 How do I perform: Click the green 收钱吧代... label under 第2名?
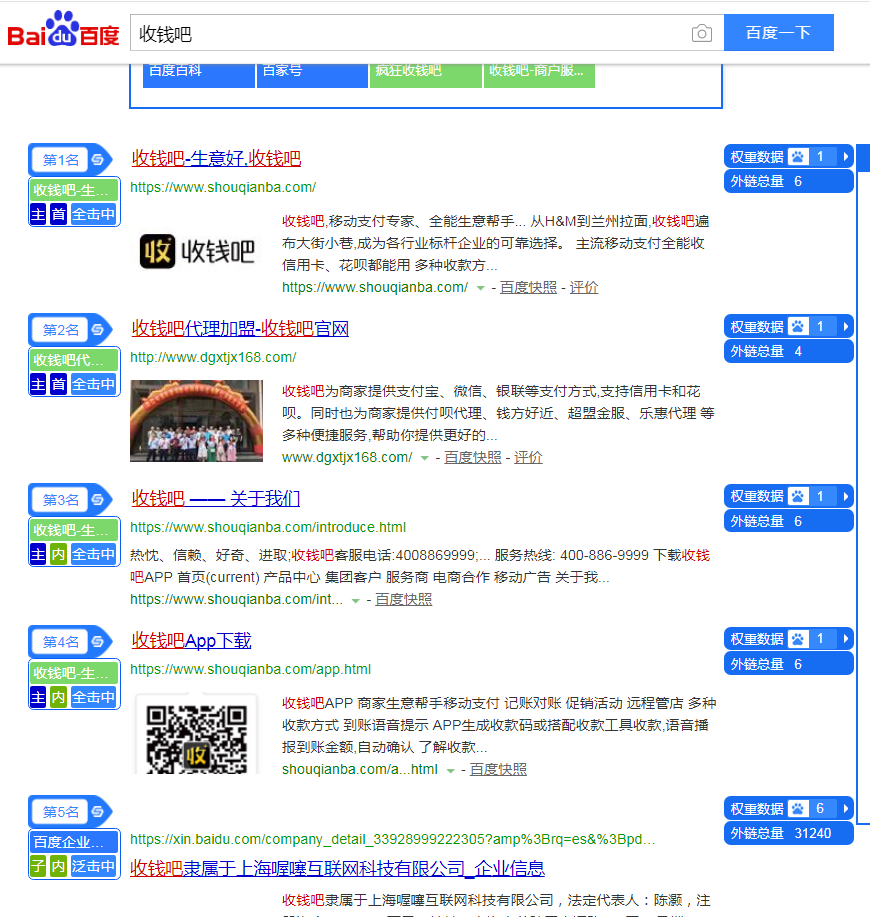(74, 360)
